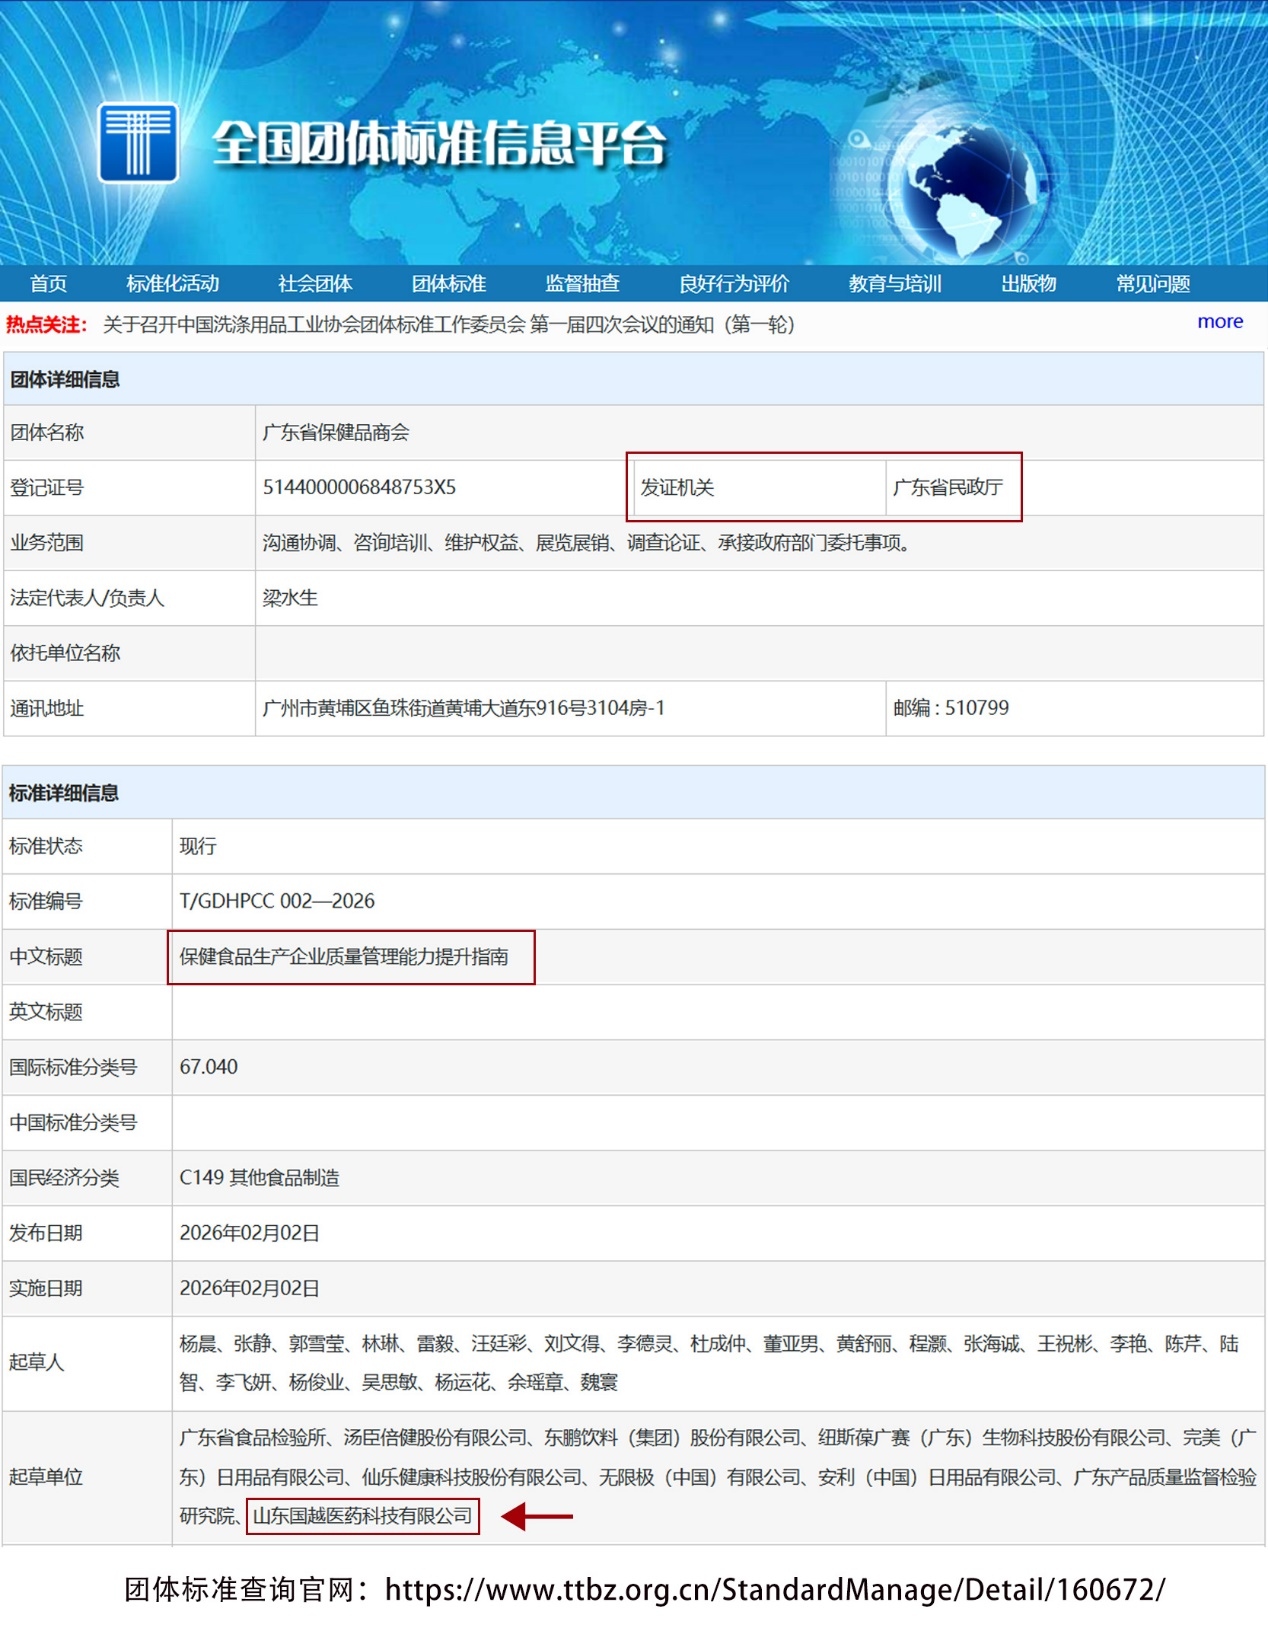Screen dimensions: 1268x1631
Task: Select the 广东省民政厅 value
Action: coord(947,488)
